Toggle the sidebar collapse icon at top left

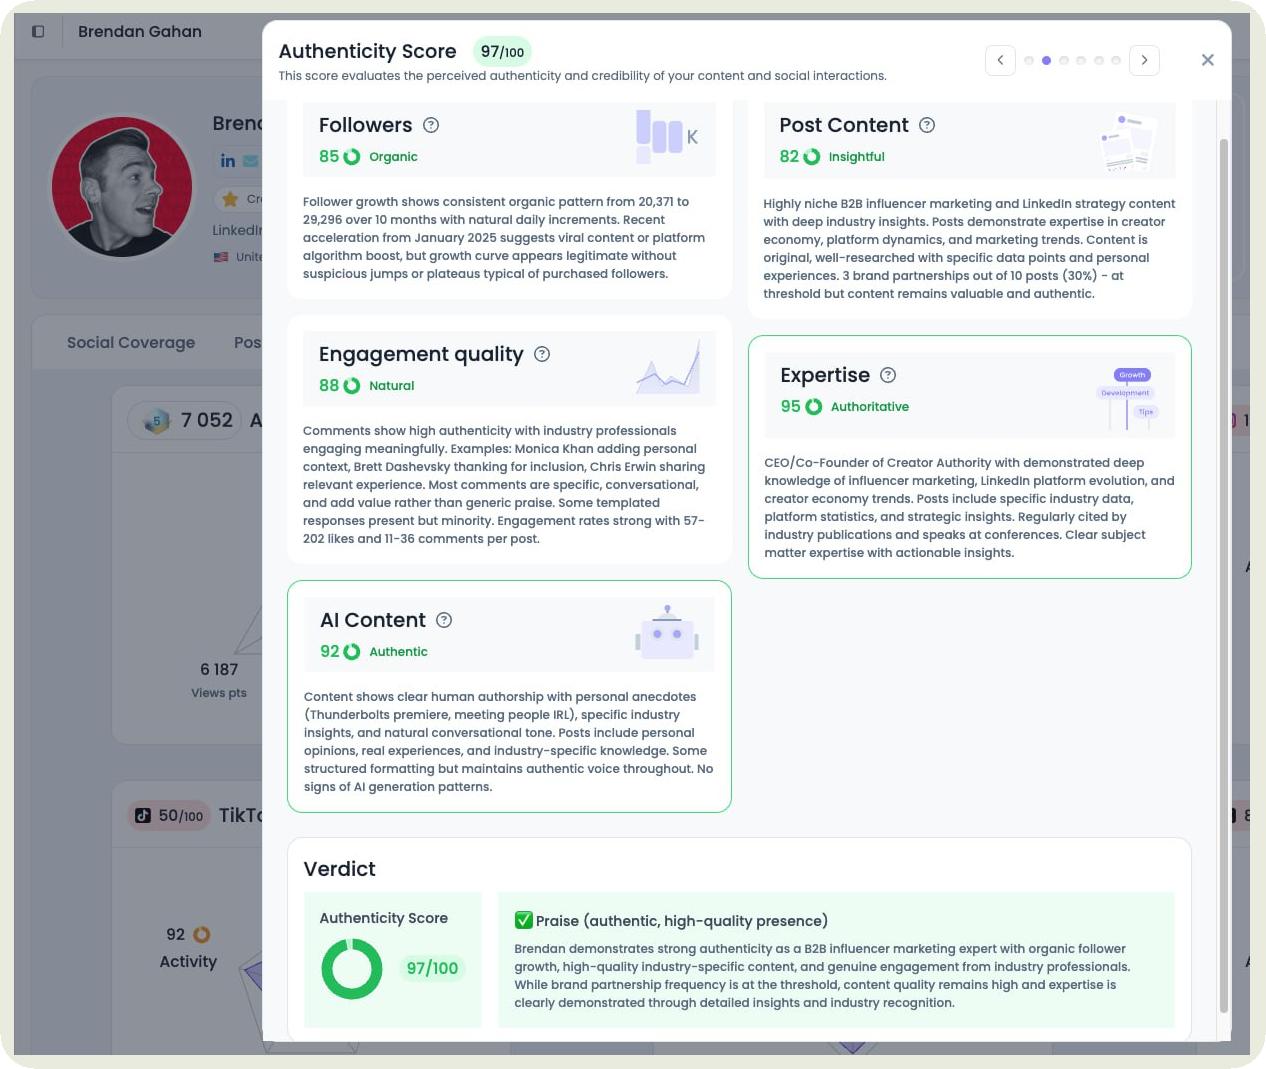click(38, 31)
